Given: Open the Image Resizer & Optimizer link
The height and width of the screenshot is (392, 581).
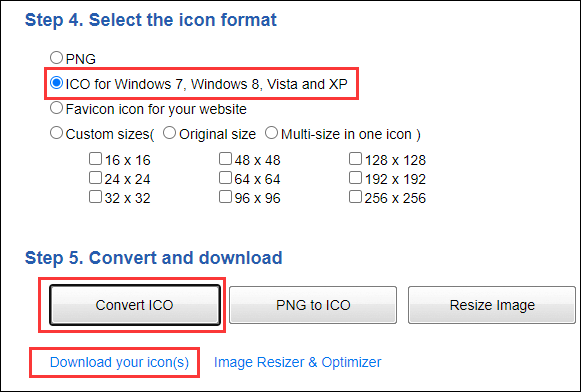Looking at the screenshot, I should click(x=298, y=362).
